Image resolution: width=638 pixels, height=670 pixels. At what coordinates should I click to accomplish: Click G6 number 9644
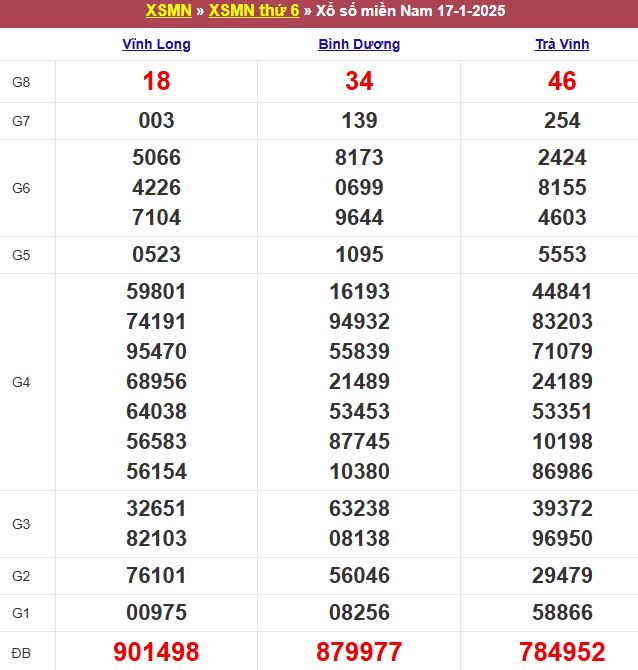(359, 217)
